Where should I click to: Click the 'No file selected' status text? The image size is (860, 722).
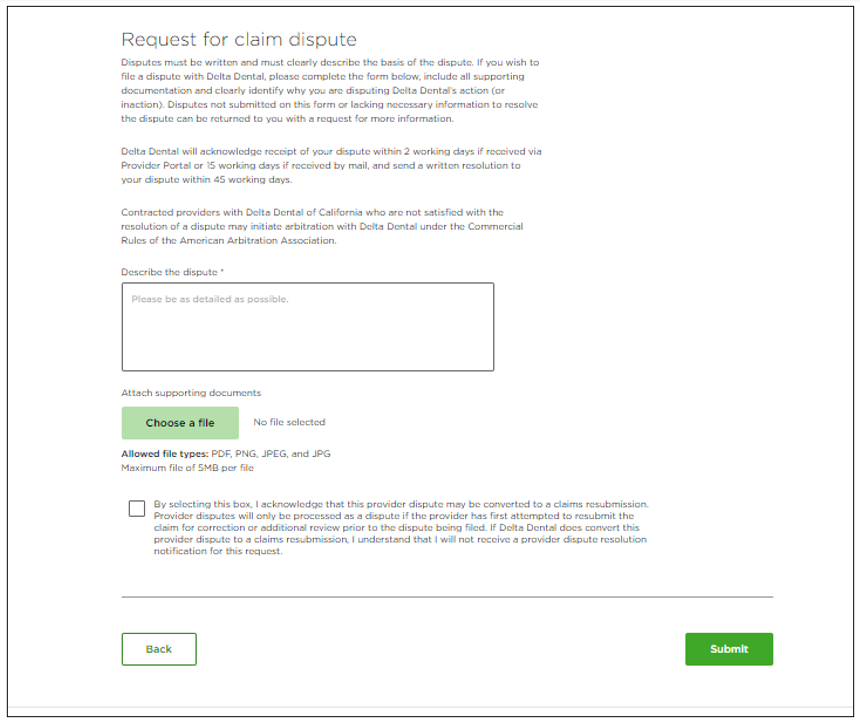(x=289, y=422)
